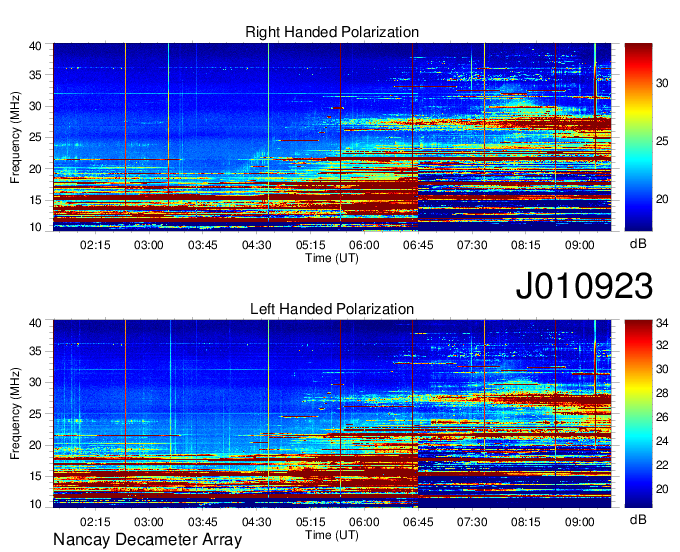Click the 10 MHz tick on Right Handed frequency axis

[x=35, y=227]
